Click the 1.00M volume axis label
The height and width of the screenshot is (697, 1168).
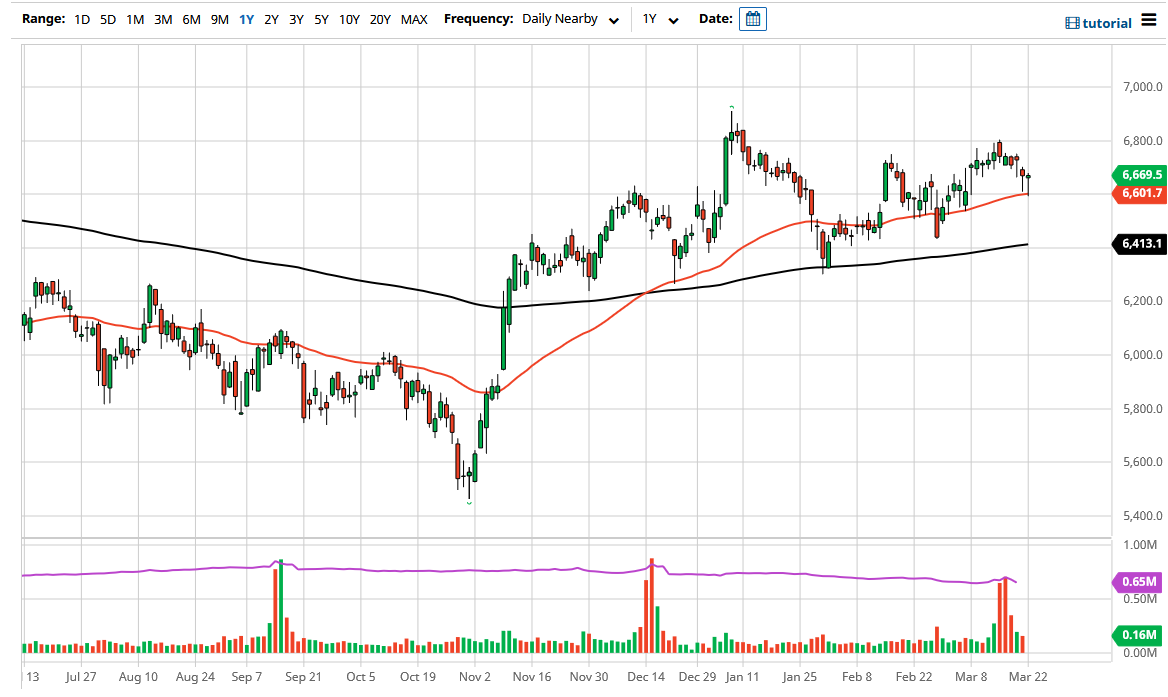coord(1140,545)
